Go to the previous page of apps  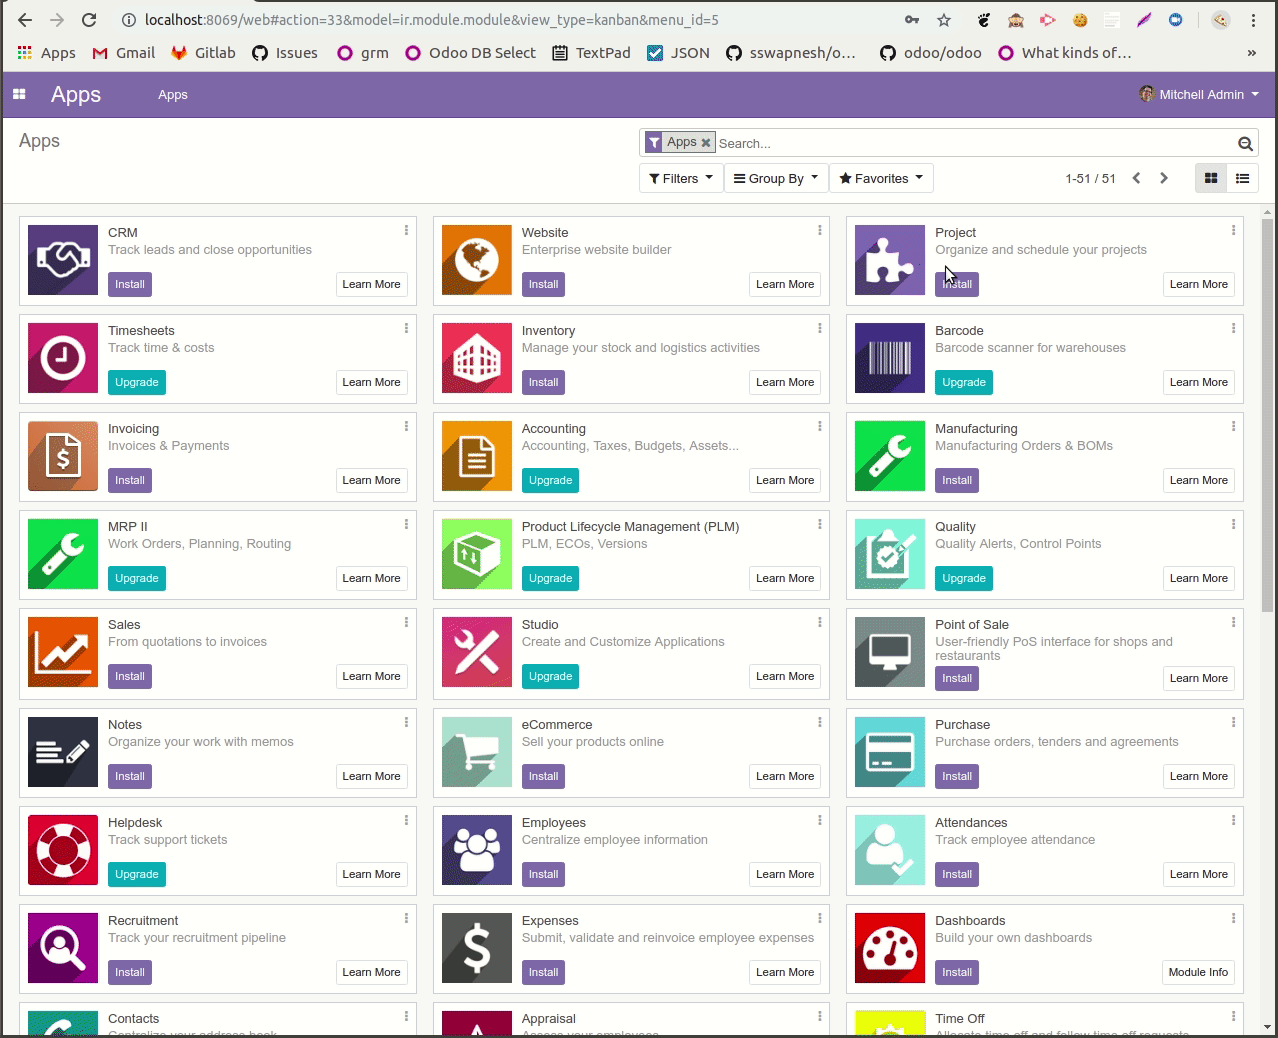tap(1136, 178)
